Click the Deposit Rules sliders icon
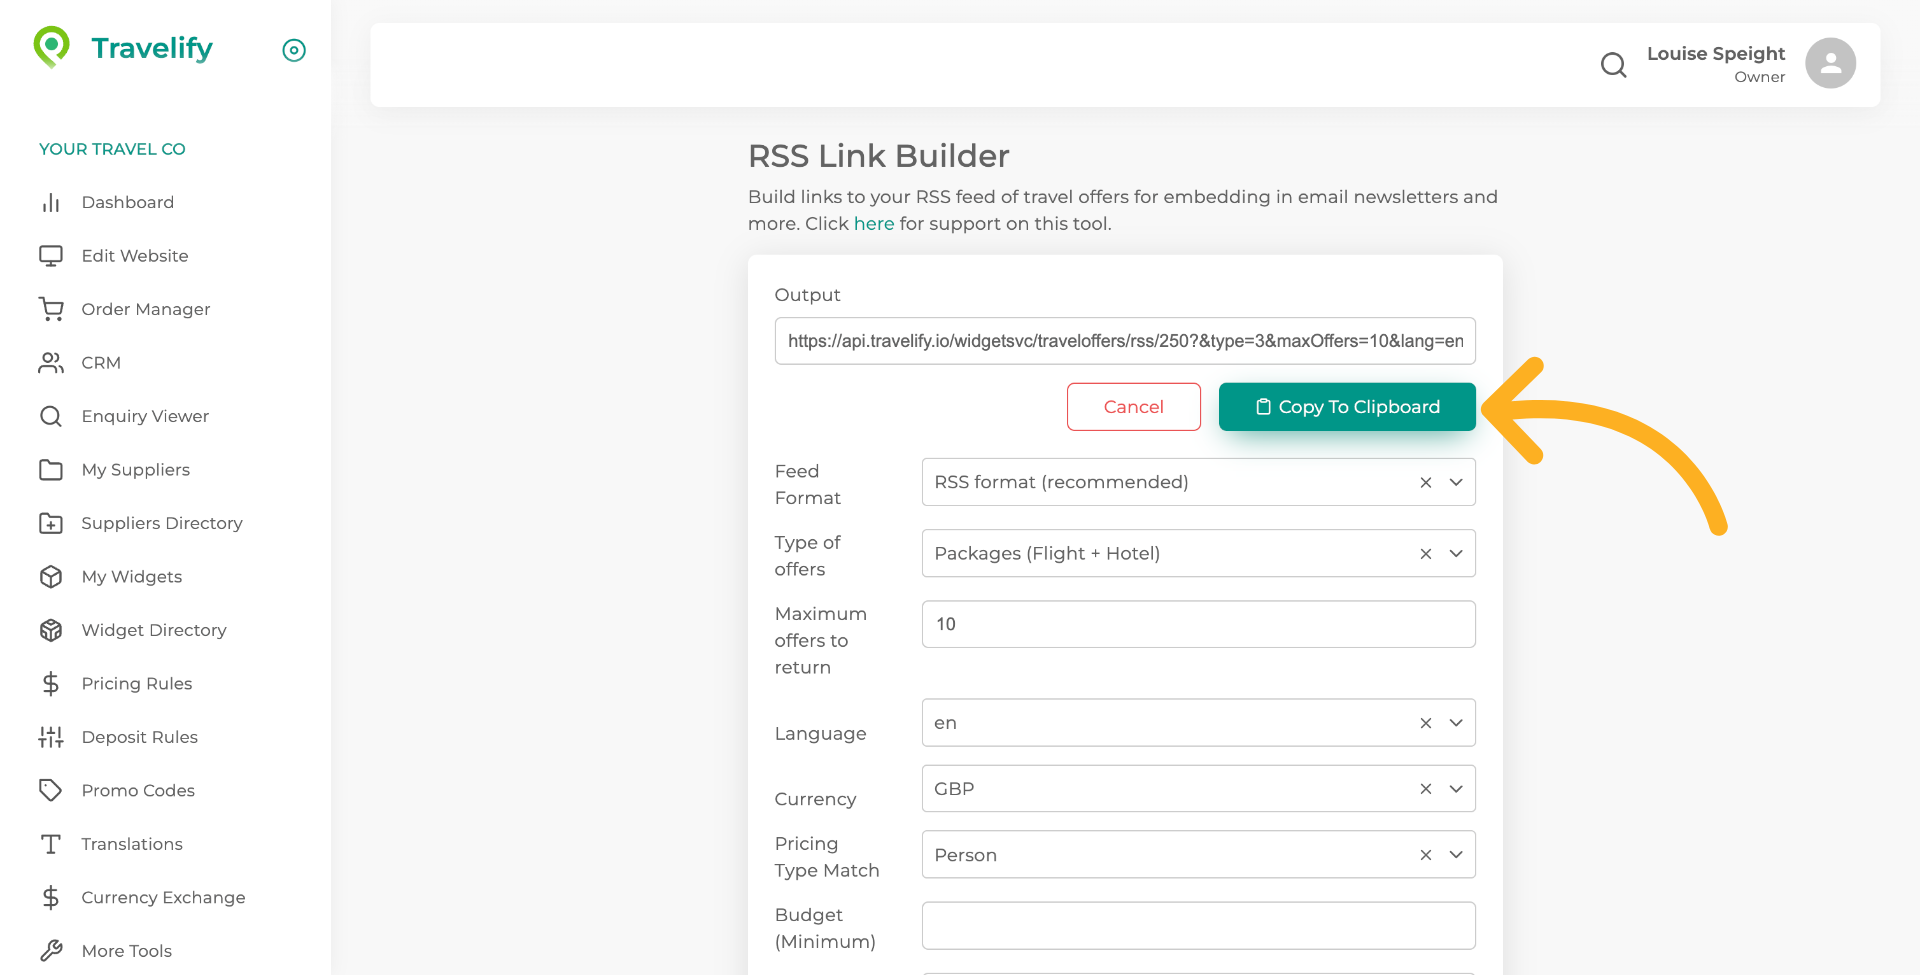This screenshot has width=1920, height=975. coord(51,737)
